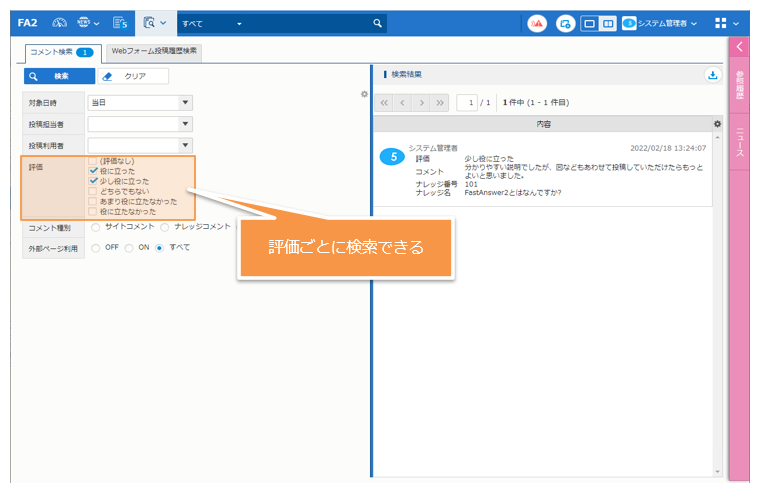Open the システム管理者 user menu
This screenshot has height=492, width=761.
point(665,23)
